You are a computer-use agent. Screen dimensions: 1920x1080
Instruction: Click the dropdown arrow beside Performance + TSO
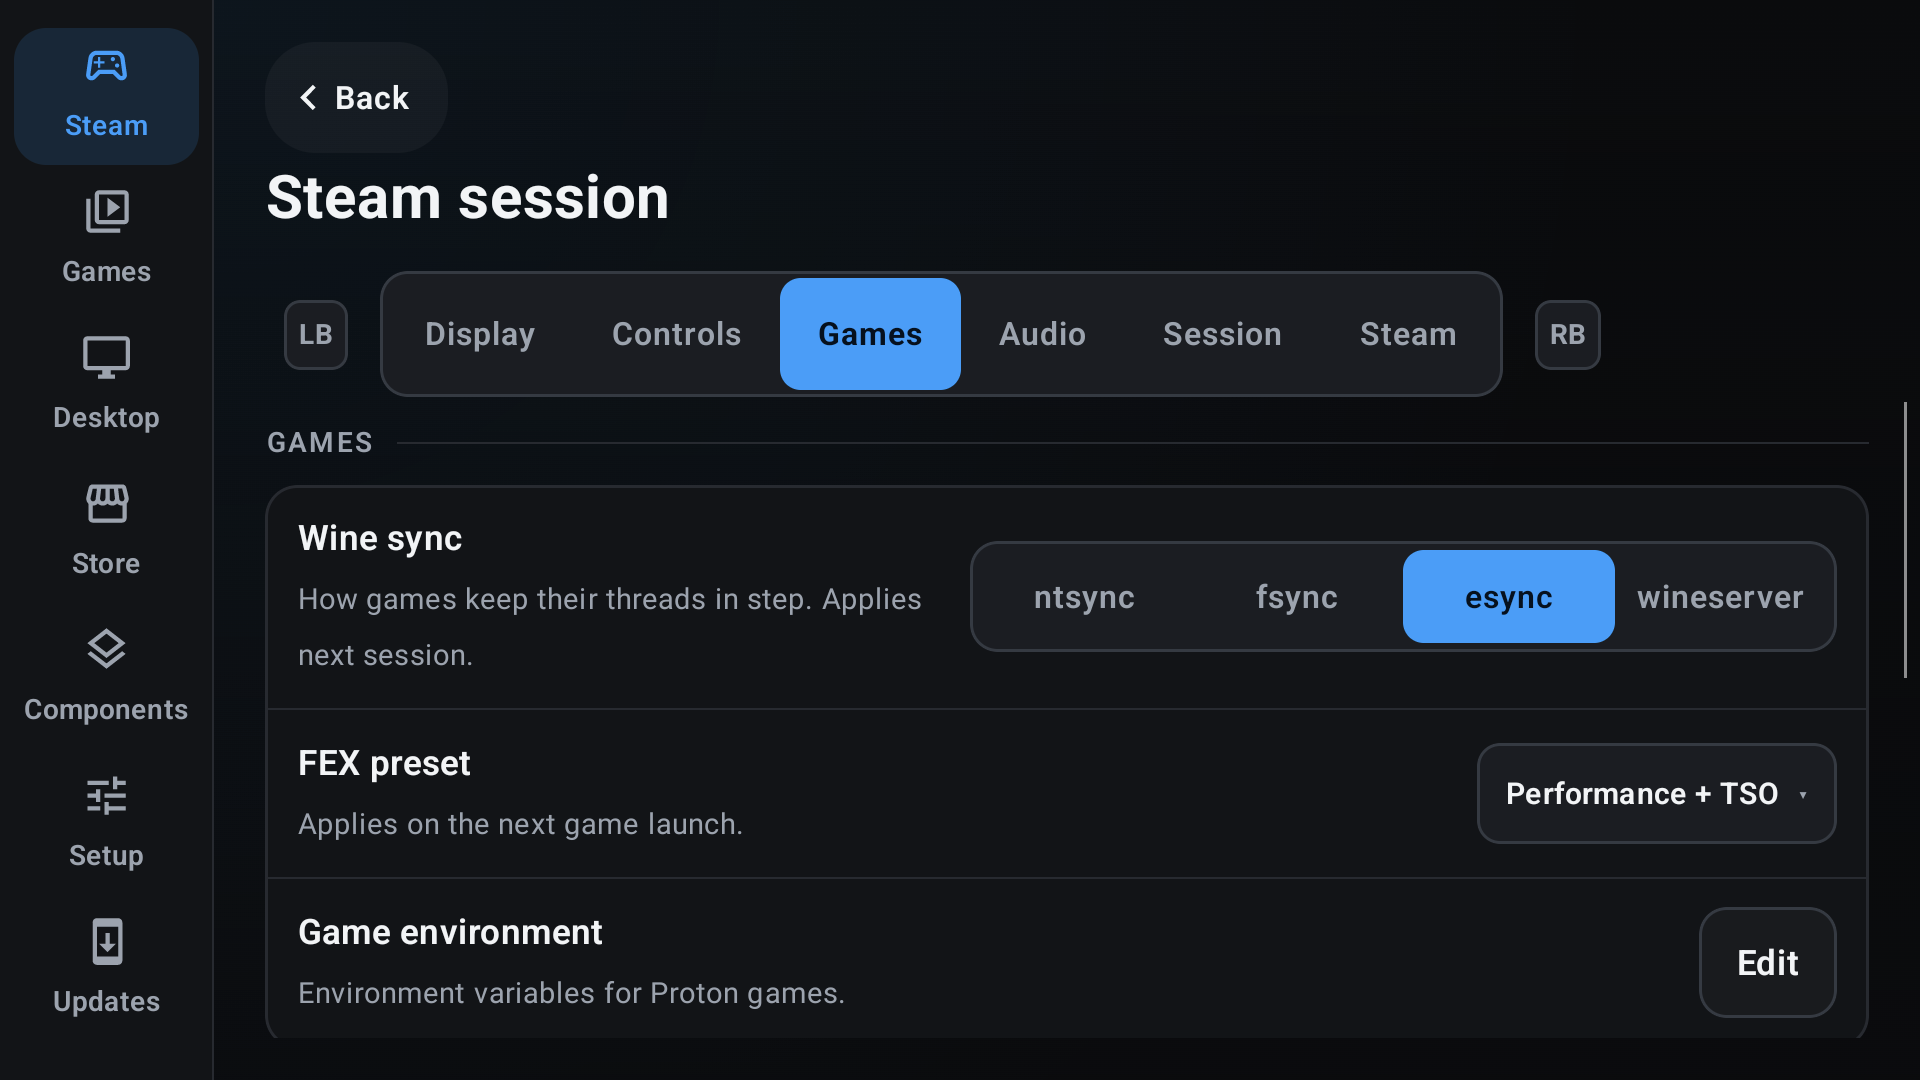[x=1803, y=795]
